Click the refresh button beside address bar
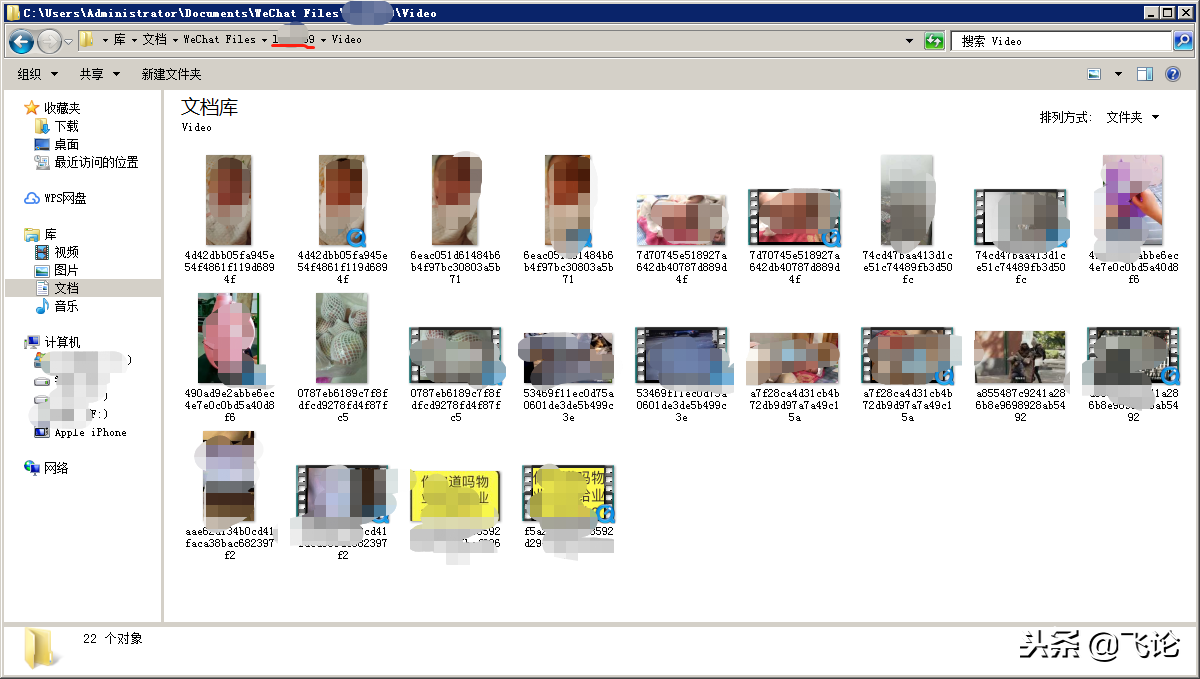 point(934,41)
